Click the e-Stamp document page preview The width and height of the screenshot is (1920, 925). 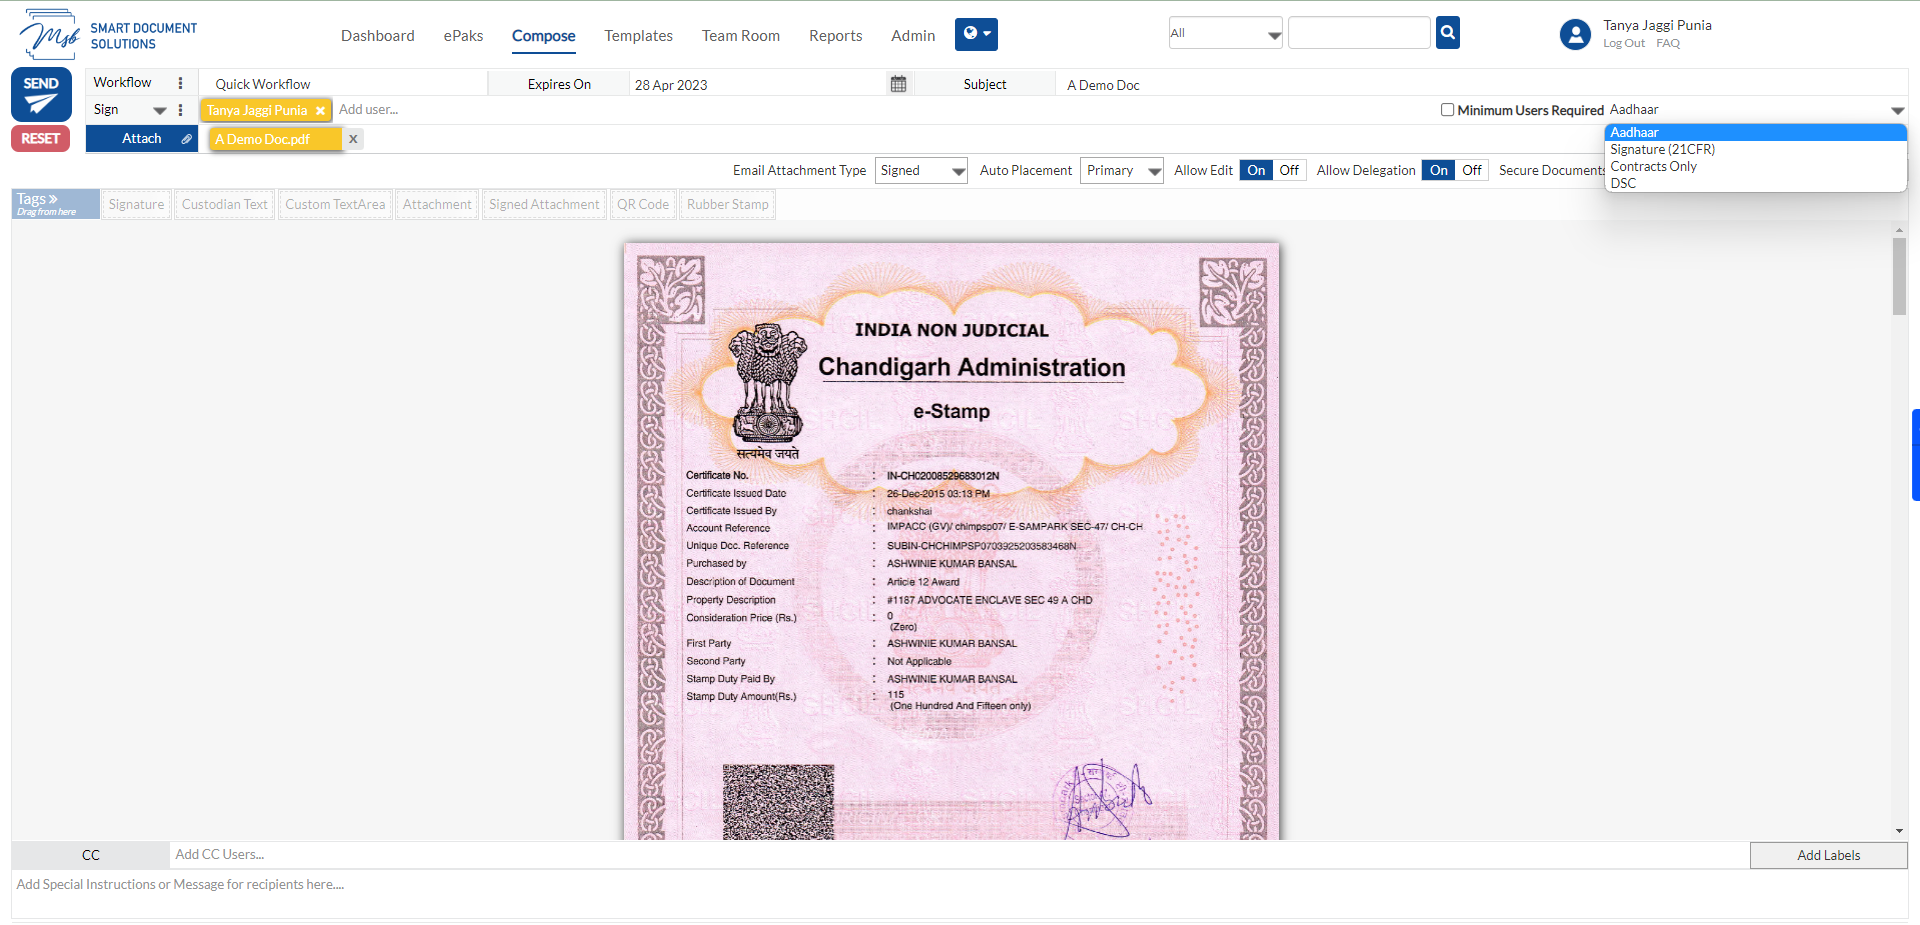[951, 540]
